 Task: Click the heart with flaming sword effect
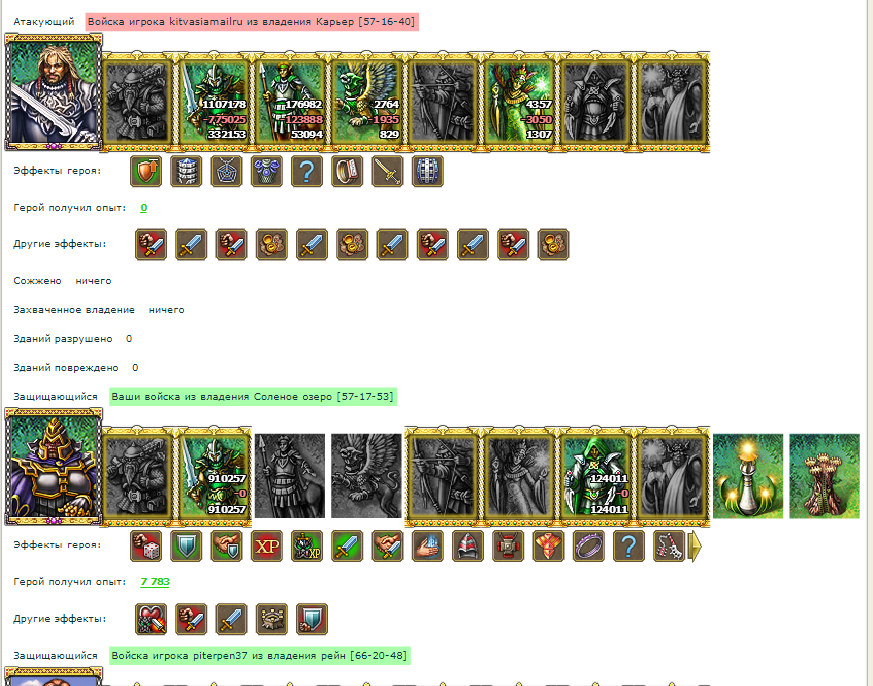(151, 619)
